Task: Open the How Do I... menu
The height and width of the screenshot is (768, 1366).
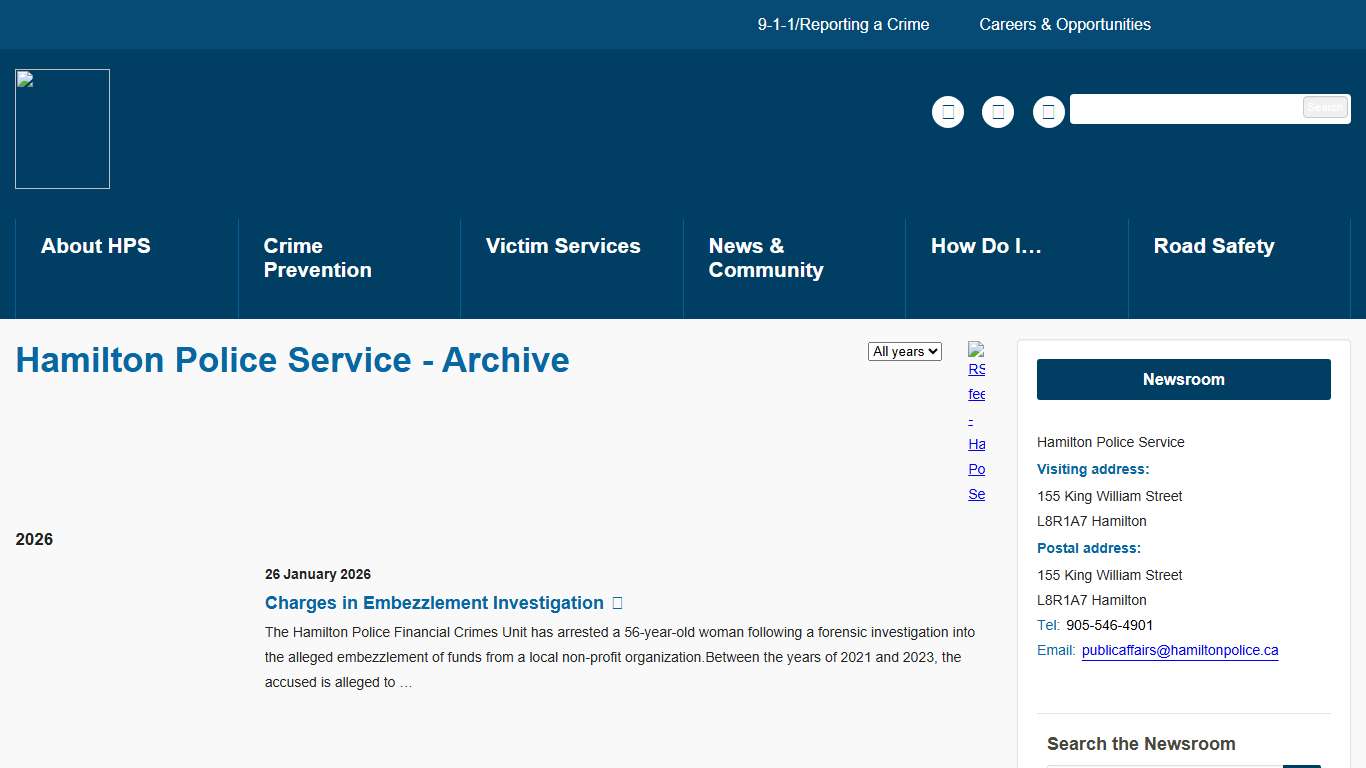Action: (985, 245)
